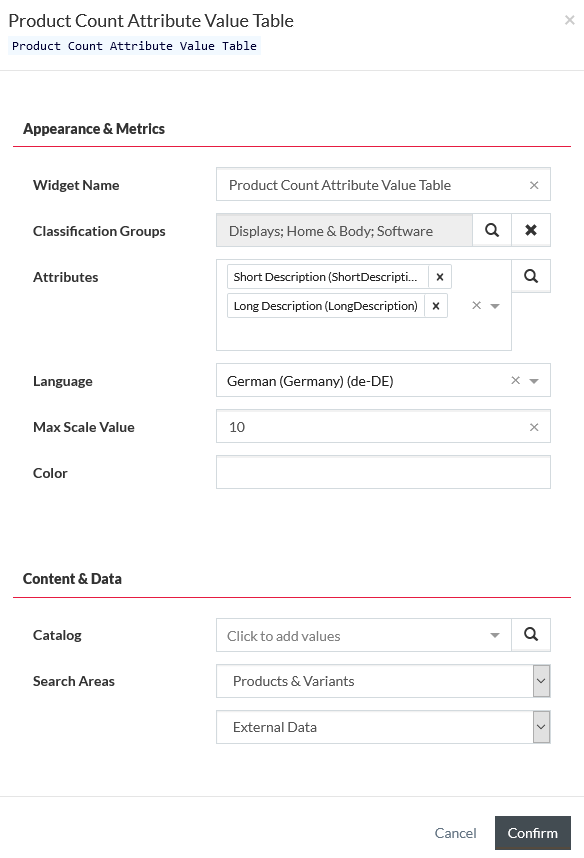Expand the Attributes dropdown arrow

495,306
